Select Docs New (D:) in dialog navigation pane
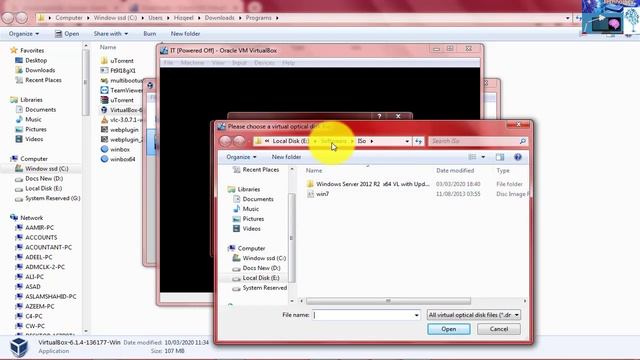This screenshot has width=640, height=360. (257, 268)
